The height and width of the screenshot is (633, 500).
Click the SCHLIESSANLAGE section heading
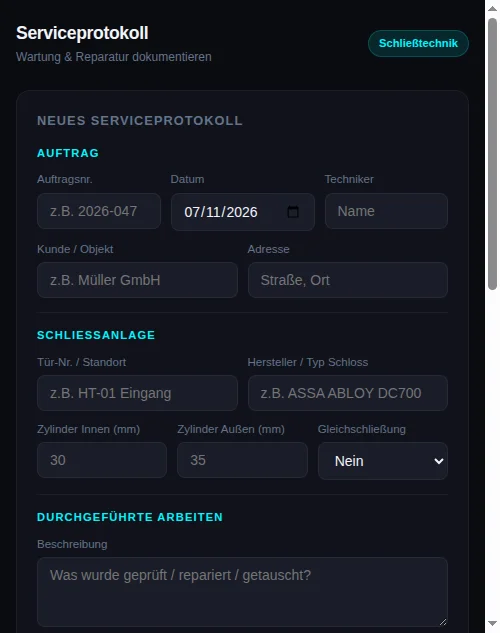(96, 335)
